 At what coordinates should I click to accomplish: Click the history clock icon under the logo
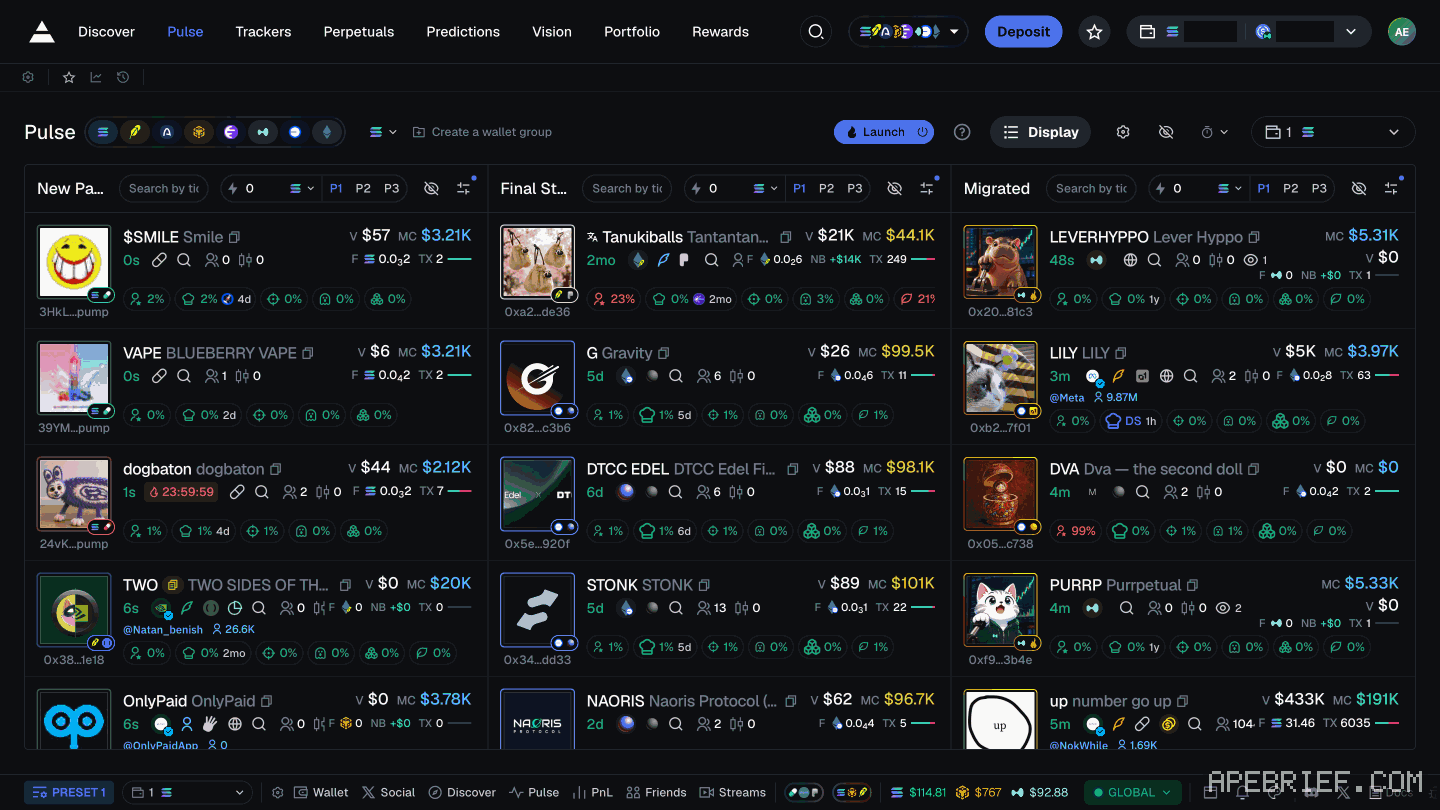pos(122,77)
